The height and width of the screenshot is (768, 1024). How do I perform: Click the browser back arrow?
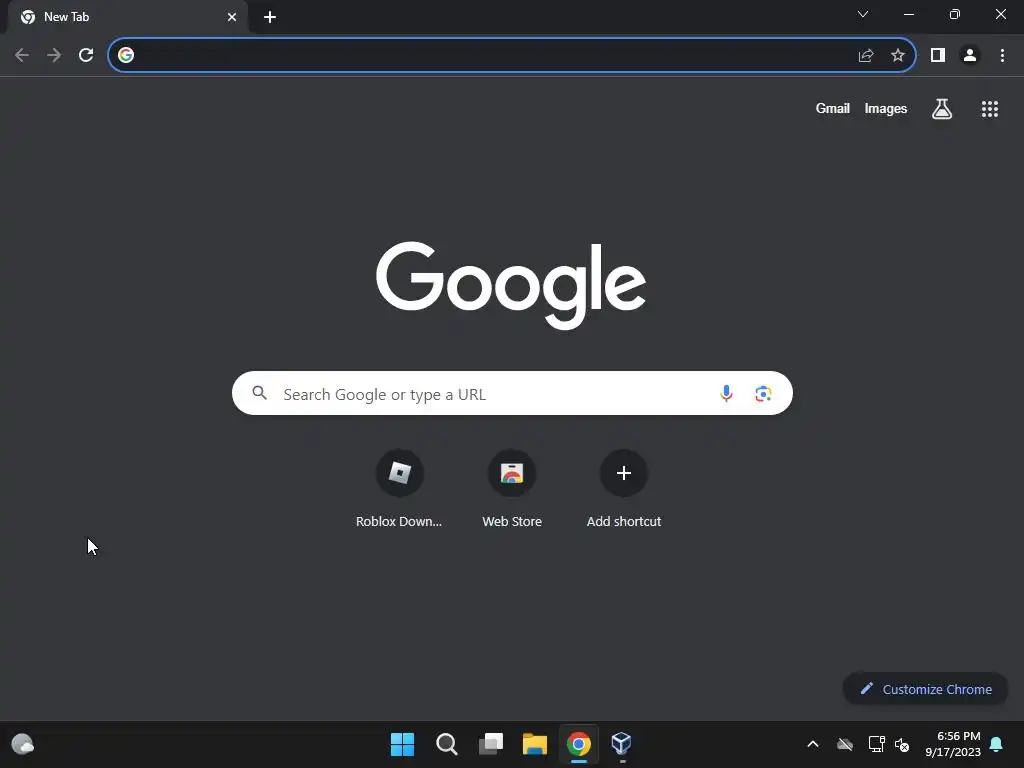point(22,56)
